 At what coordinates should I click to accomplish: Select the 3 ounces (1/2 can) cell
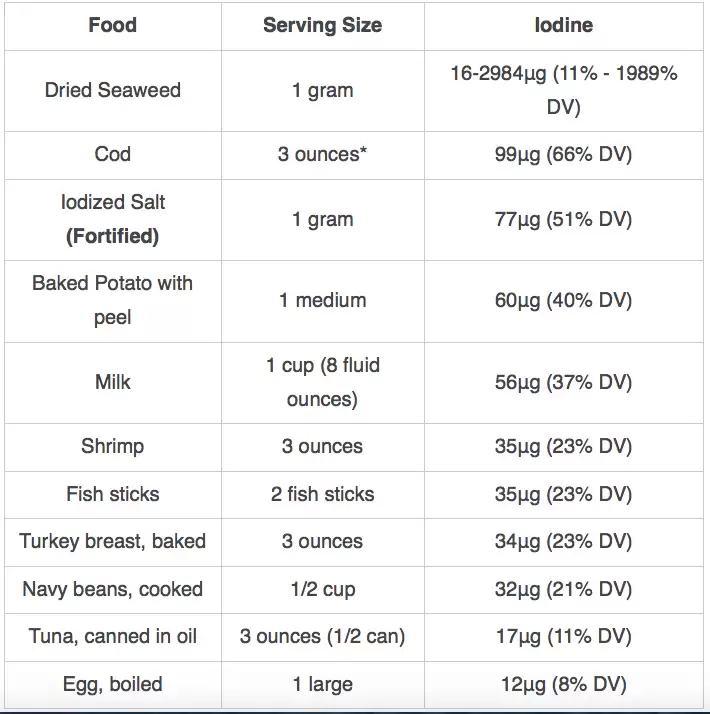point(322,637)
